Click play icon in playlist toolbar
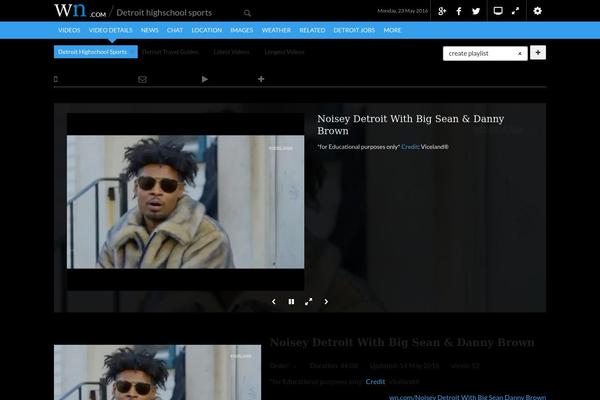 click(x=205, y=79)
